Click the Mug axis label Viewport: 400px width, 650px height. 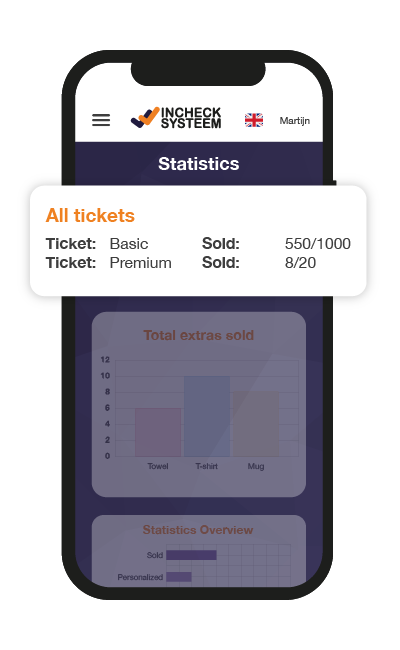click(x=256, y=466)
